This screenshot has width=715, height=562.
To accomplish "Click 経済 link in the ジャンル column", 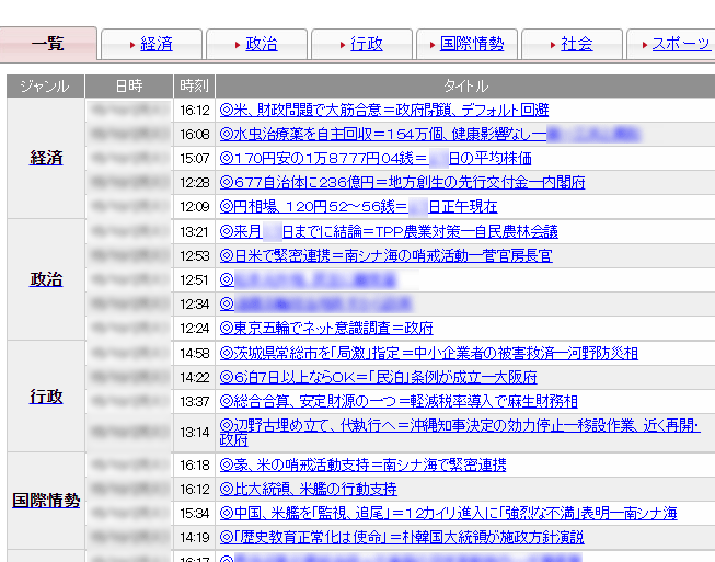I will click(46, 158).
